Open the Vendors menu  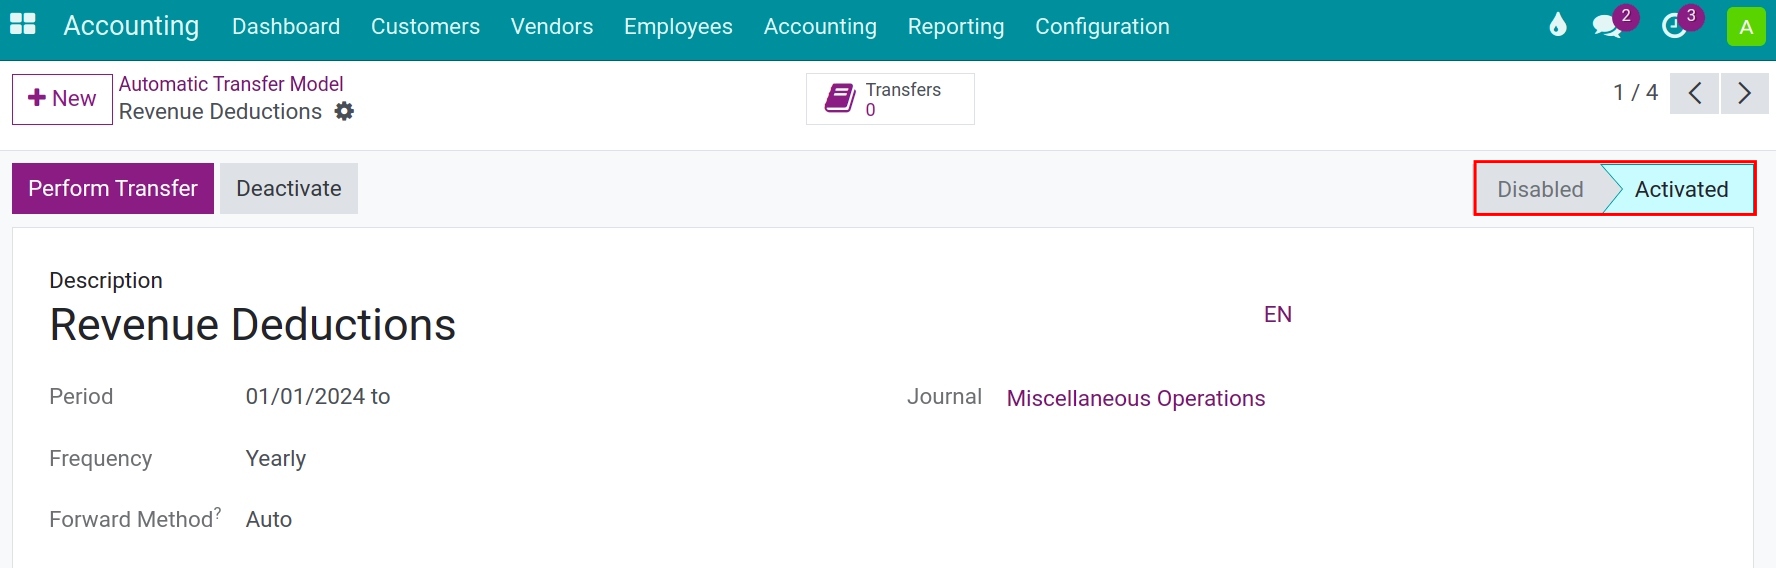552,27
